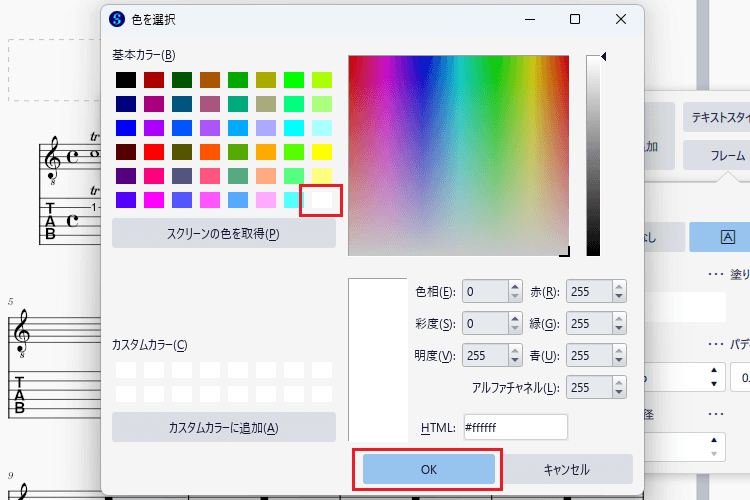Click スクリーンの色を取得 pick screen color button
The height and width of the screenshot is (500, 750).
pos(223,233)
